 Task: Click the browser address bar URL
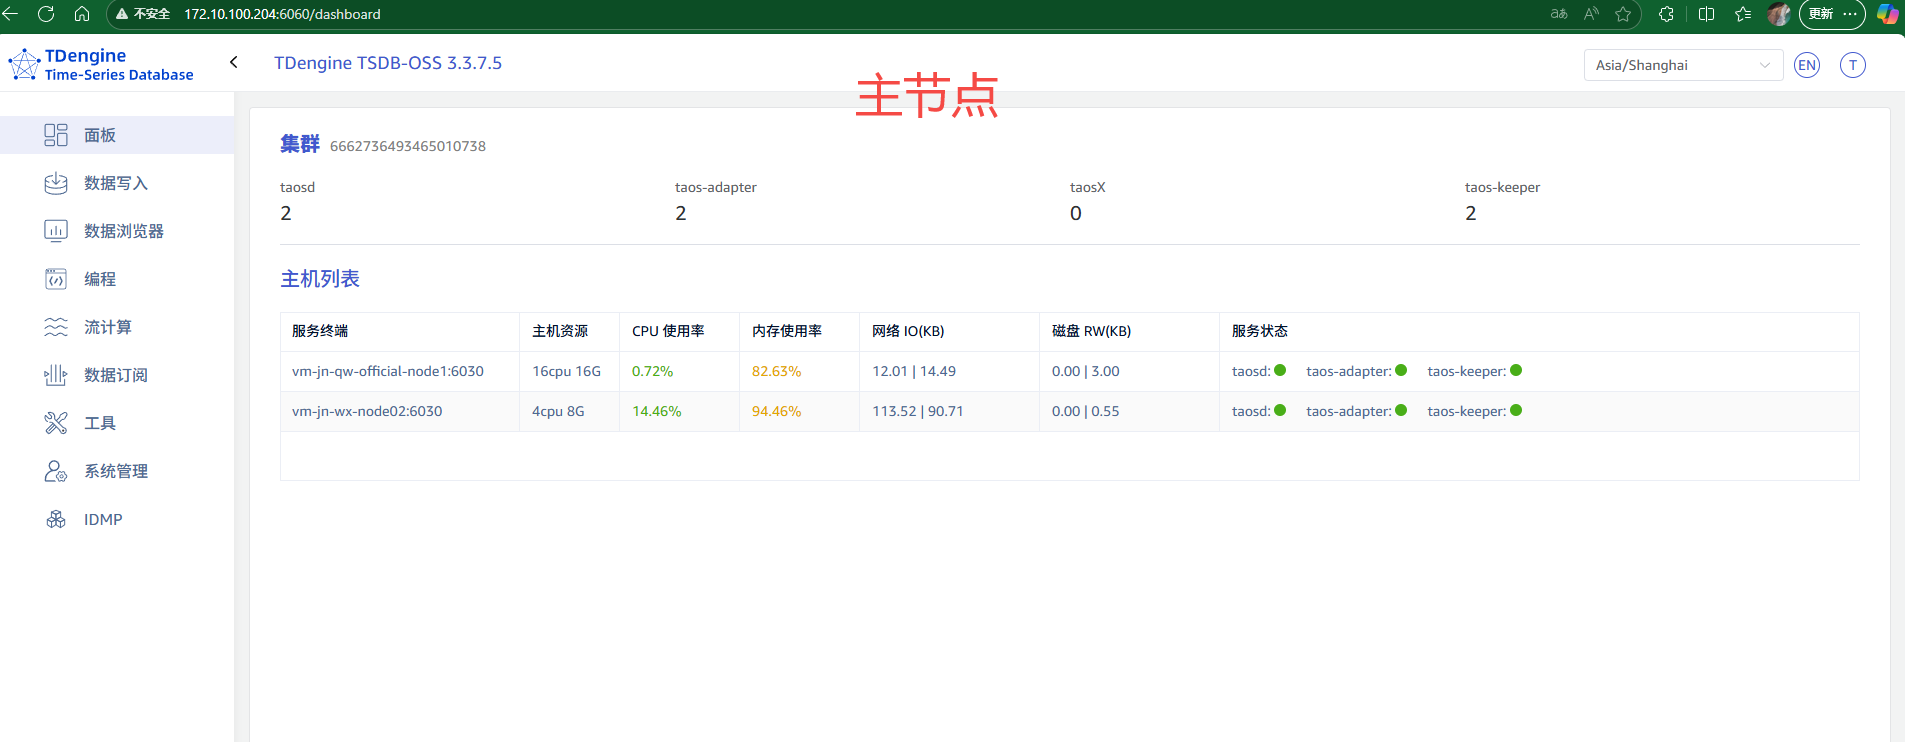pyautogui.click(x=282, y=14)
